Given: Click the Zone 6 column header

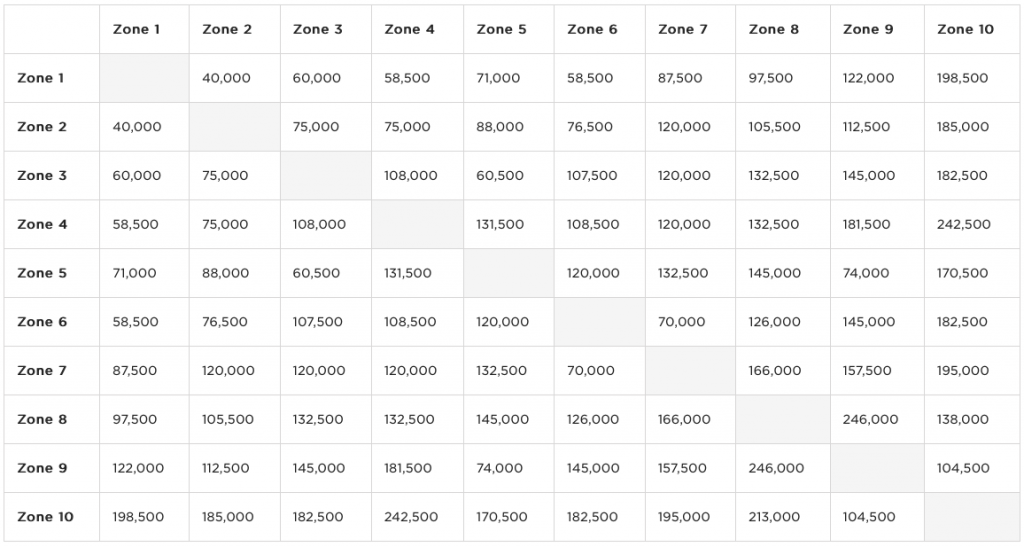Looking at the screenshot, I should (592, 29).
